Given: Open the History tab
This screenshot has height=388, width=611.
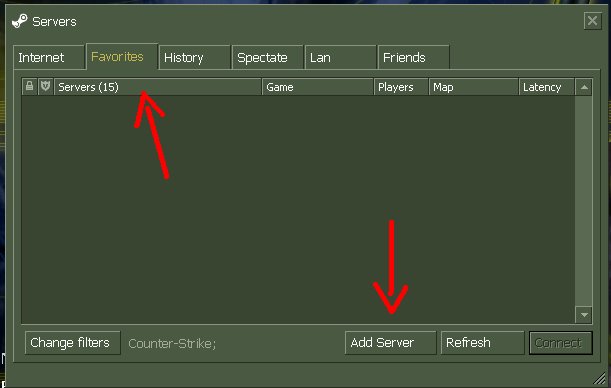Looking at the screenshot, I should pyautogui.click(x=194, y=58).
